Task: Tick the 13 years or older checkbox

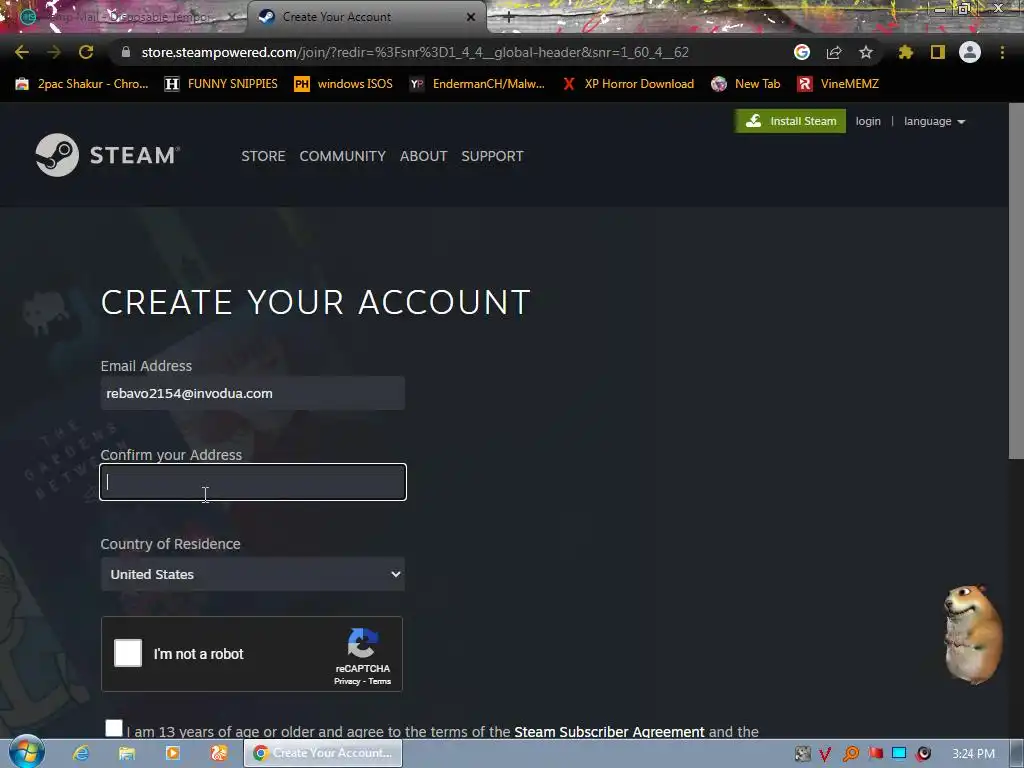Action: tap(114, 728)
